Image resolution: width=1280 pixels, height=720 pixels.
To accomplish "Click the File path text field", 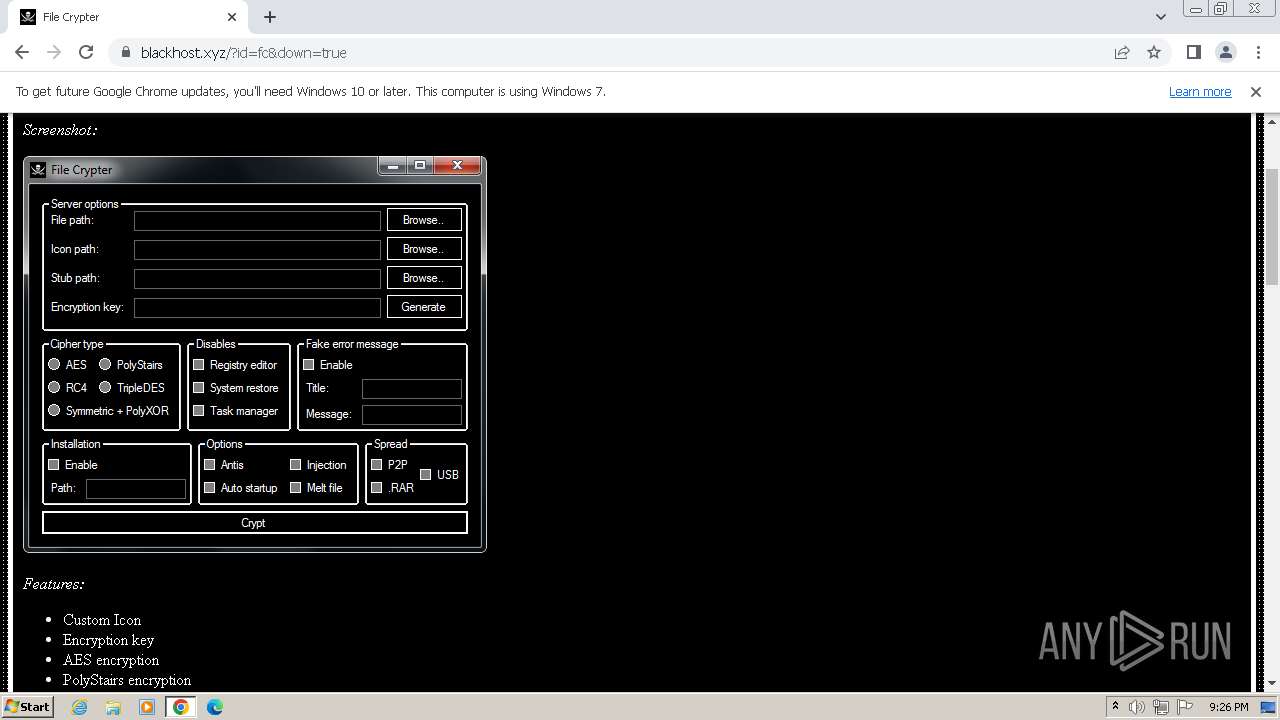I will 258,220.
